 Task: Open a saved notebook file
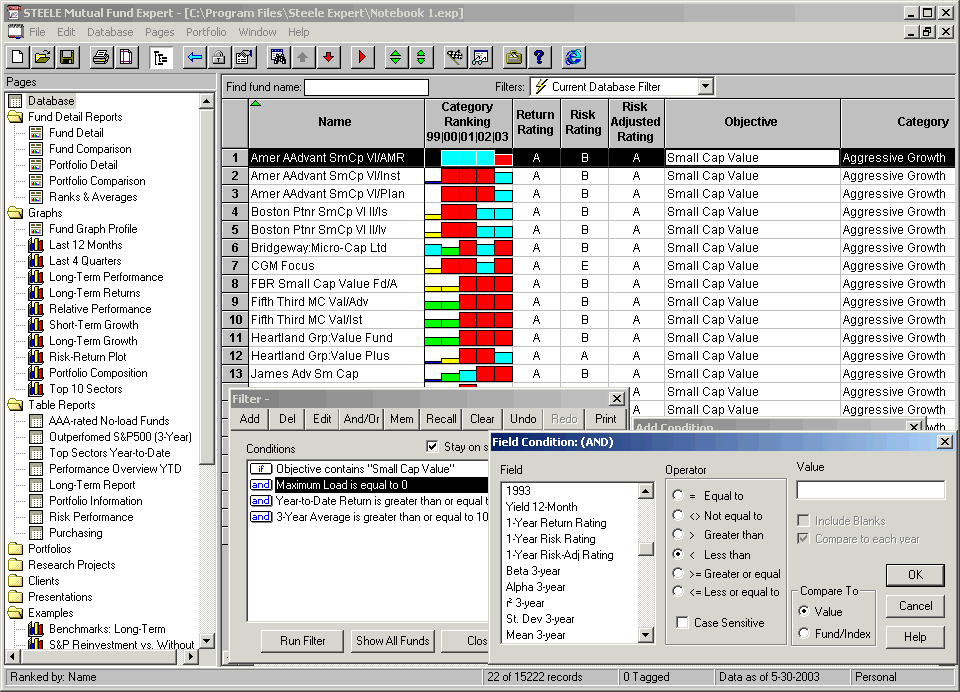click(x=43, y=57)
